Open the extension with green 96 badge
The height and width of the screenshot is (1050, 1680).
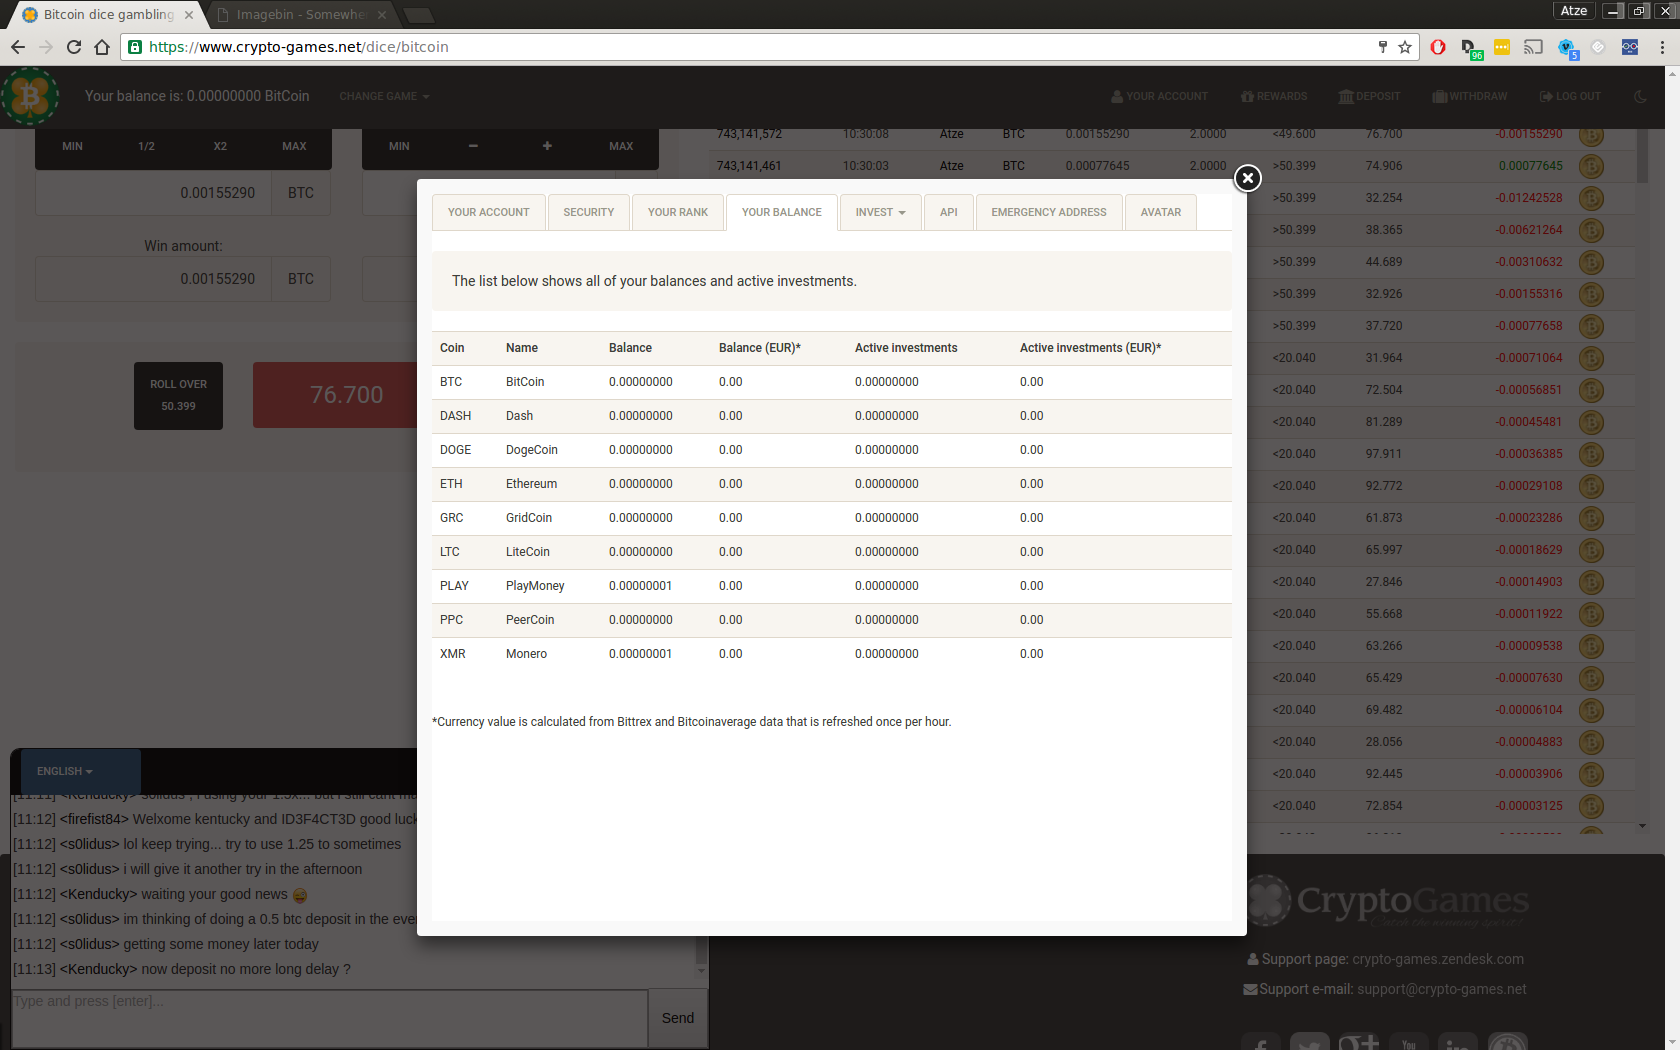(x=1470, y=48)
